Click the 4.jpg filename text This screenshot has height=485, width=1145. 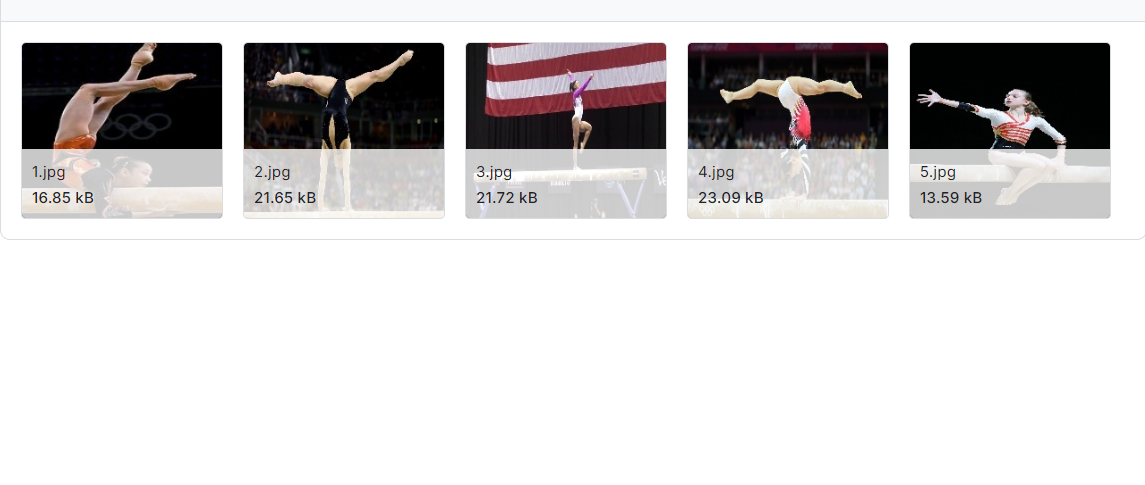pos(716,173)
